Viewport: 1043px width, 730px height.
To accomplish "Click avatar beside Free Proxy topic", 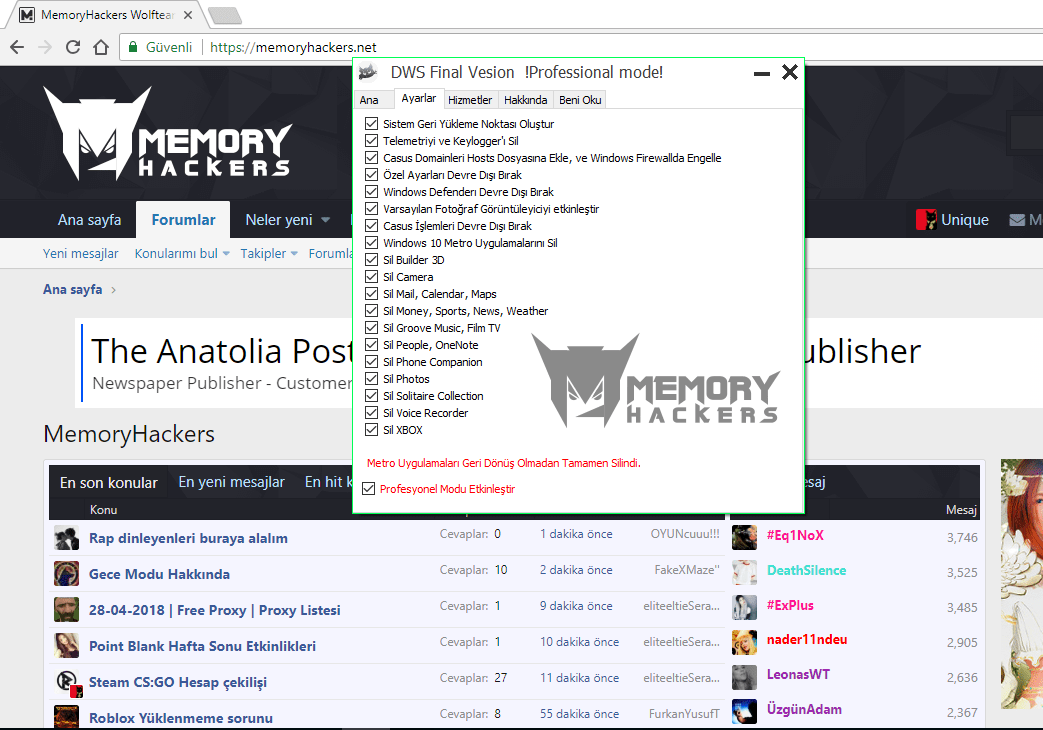I will pos(67,610).
